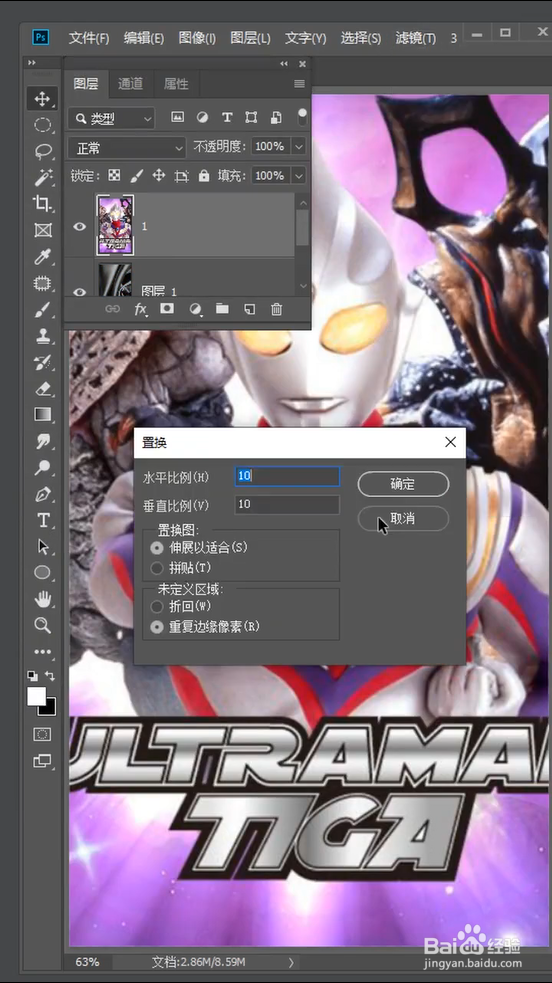Lock transparent pixels

click(x=114, y=176)
